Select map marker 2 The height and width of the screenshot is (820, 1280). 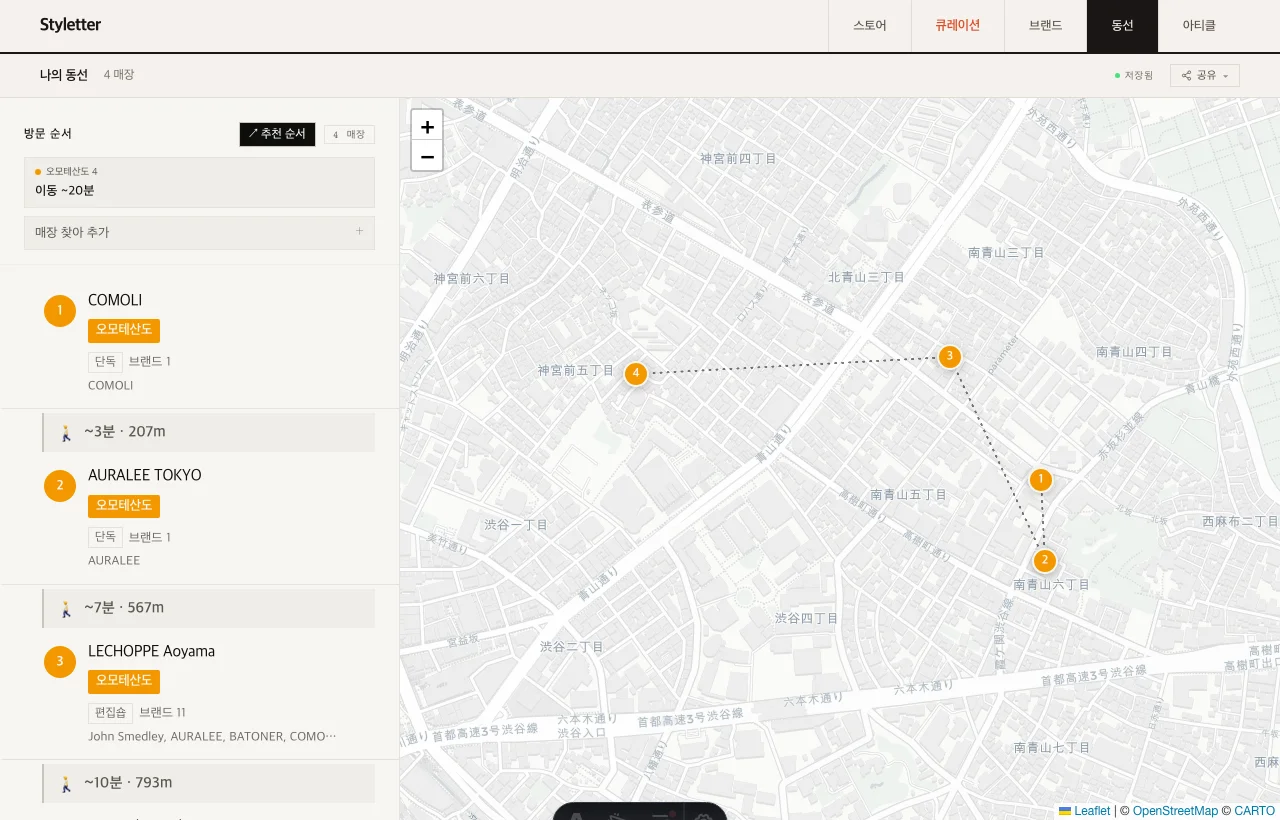[1044, 560]
